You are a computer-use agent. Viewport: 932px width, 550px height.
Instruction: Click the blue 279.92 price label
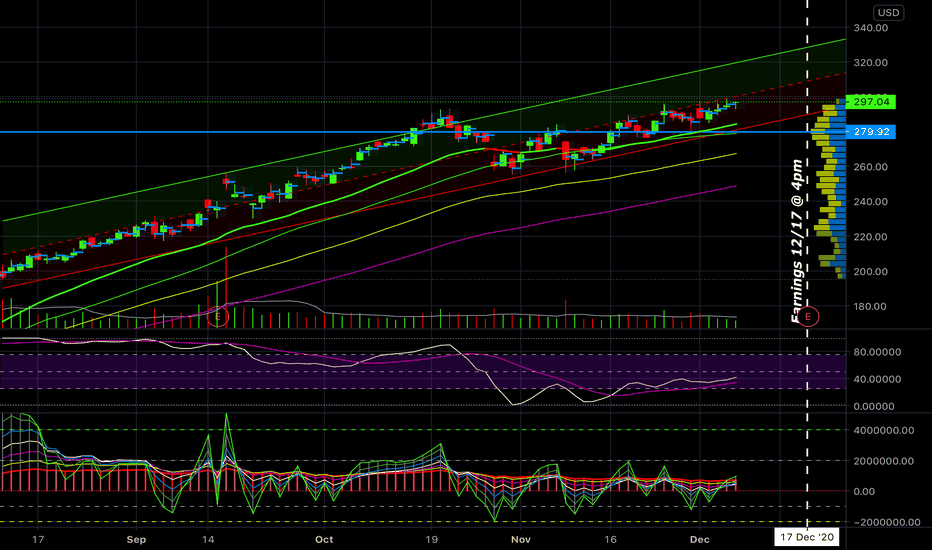(870, 131)
